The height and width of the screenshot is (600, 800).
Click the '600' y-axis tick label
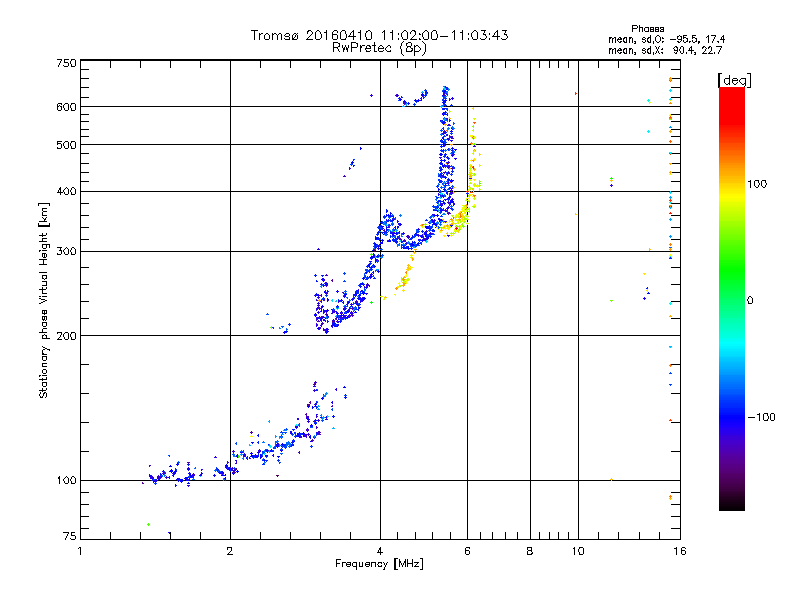tap(66, 107)
